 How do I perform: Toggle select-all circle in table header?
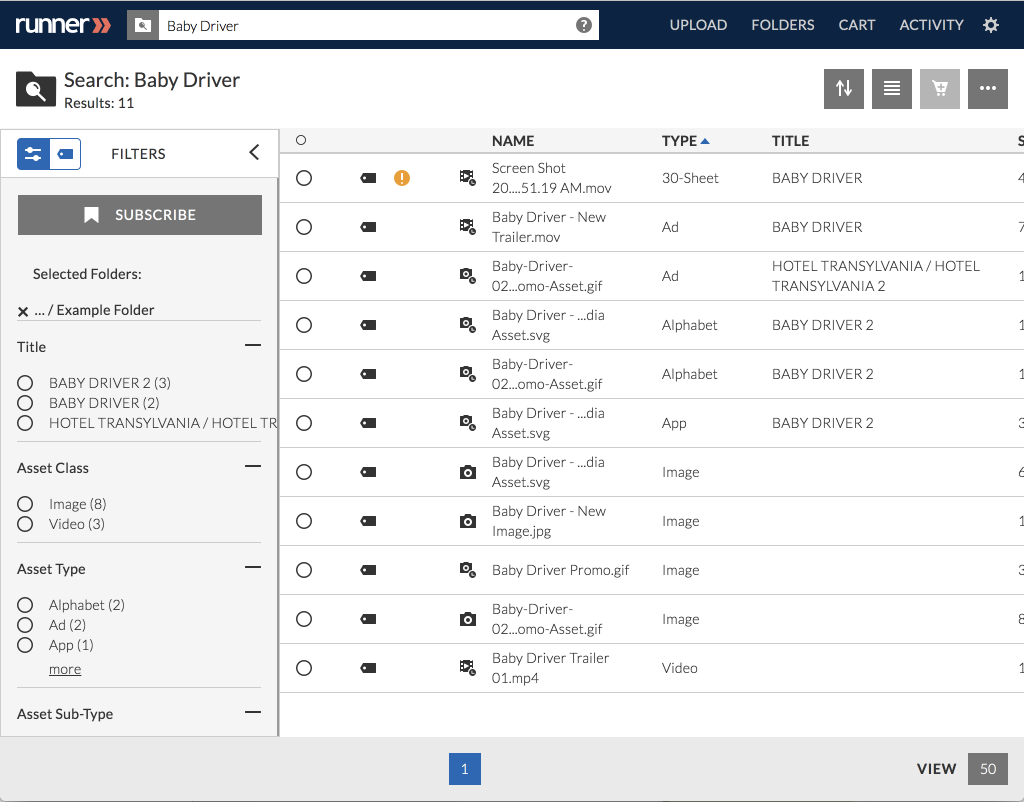point(301,140)
